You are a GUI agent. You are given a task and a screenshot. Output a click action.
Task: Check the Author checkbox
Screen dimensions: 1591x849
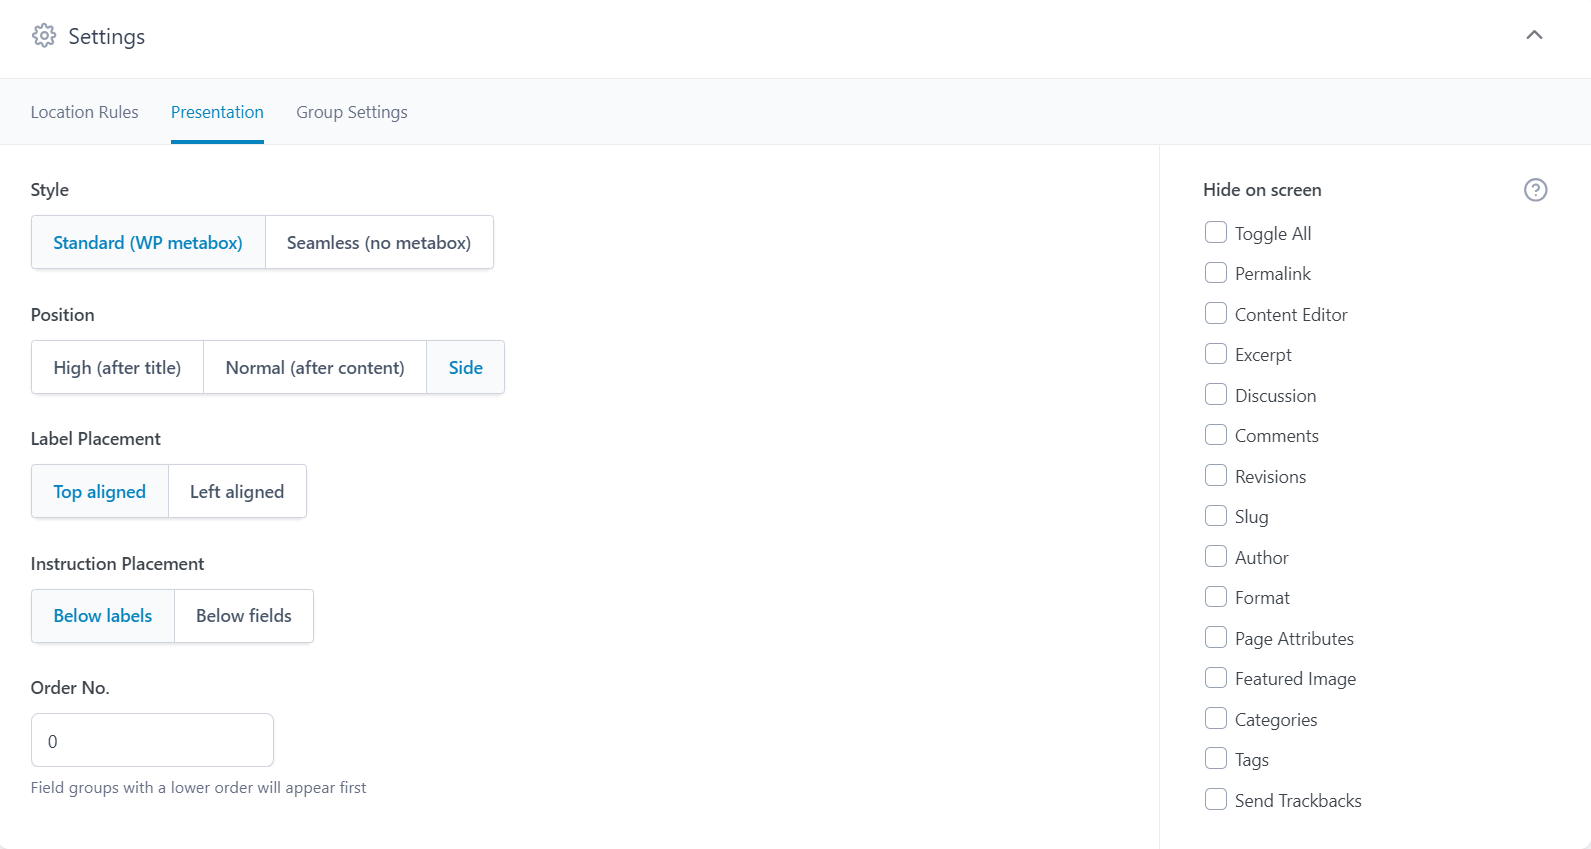coord(1216,556)
